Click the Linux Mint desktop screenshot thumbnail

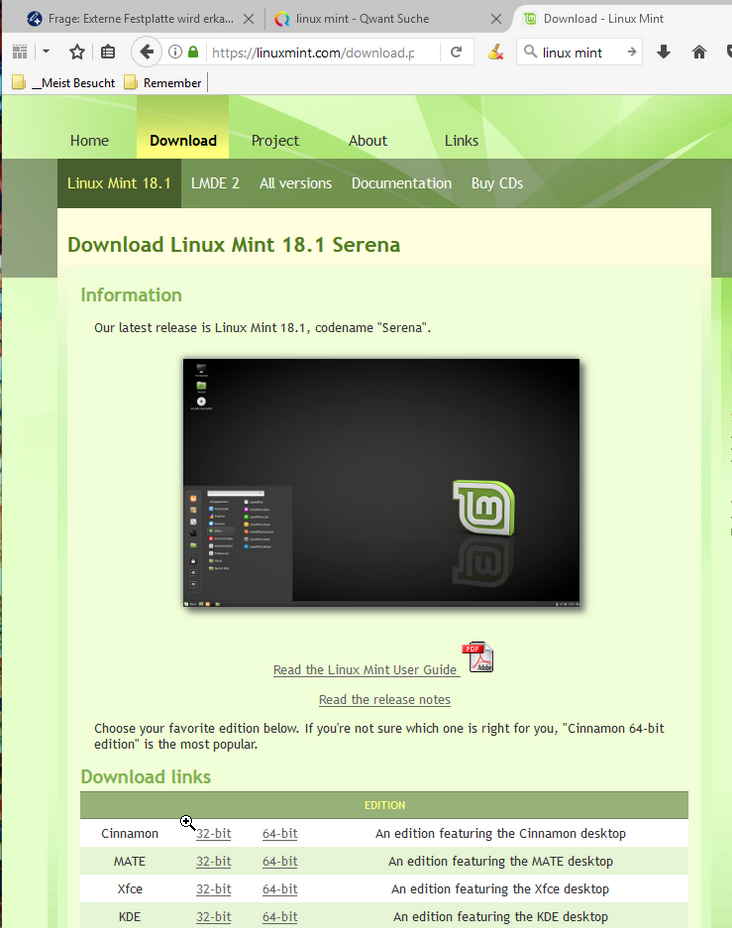coord(381,483)
